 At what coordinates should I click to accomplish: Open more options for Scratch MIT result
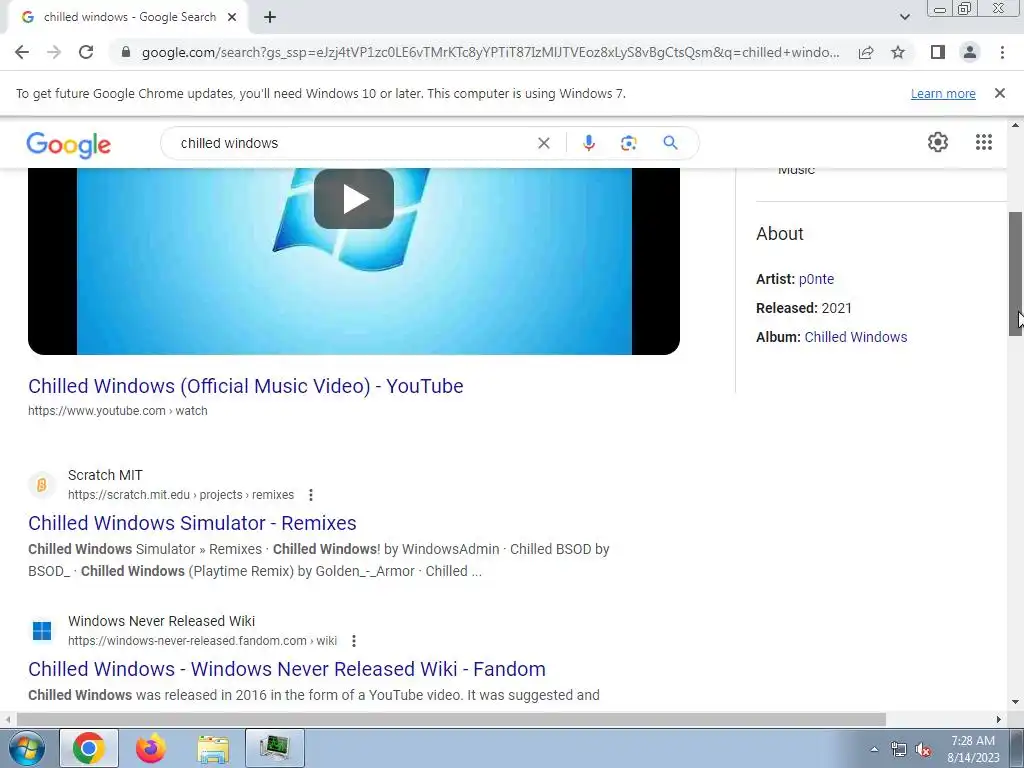(311, 495)
